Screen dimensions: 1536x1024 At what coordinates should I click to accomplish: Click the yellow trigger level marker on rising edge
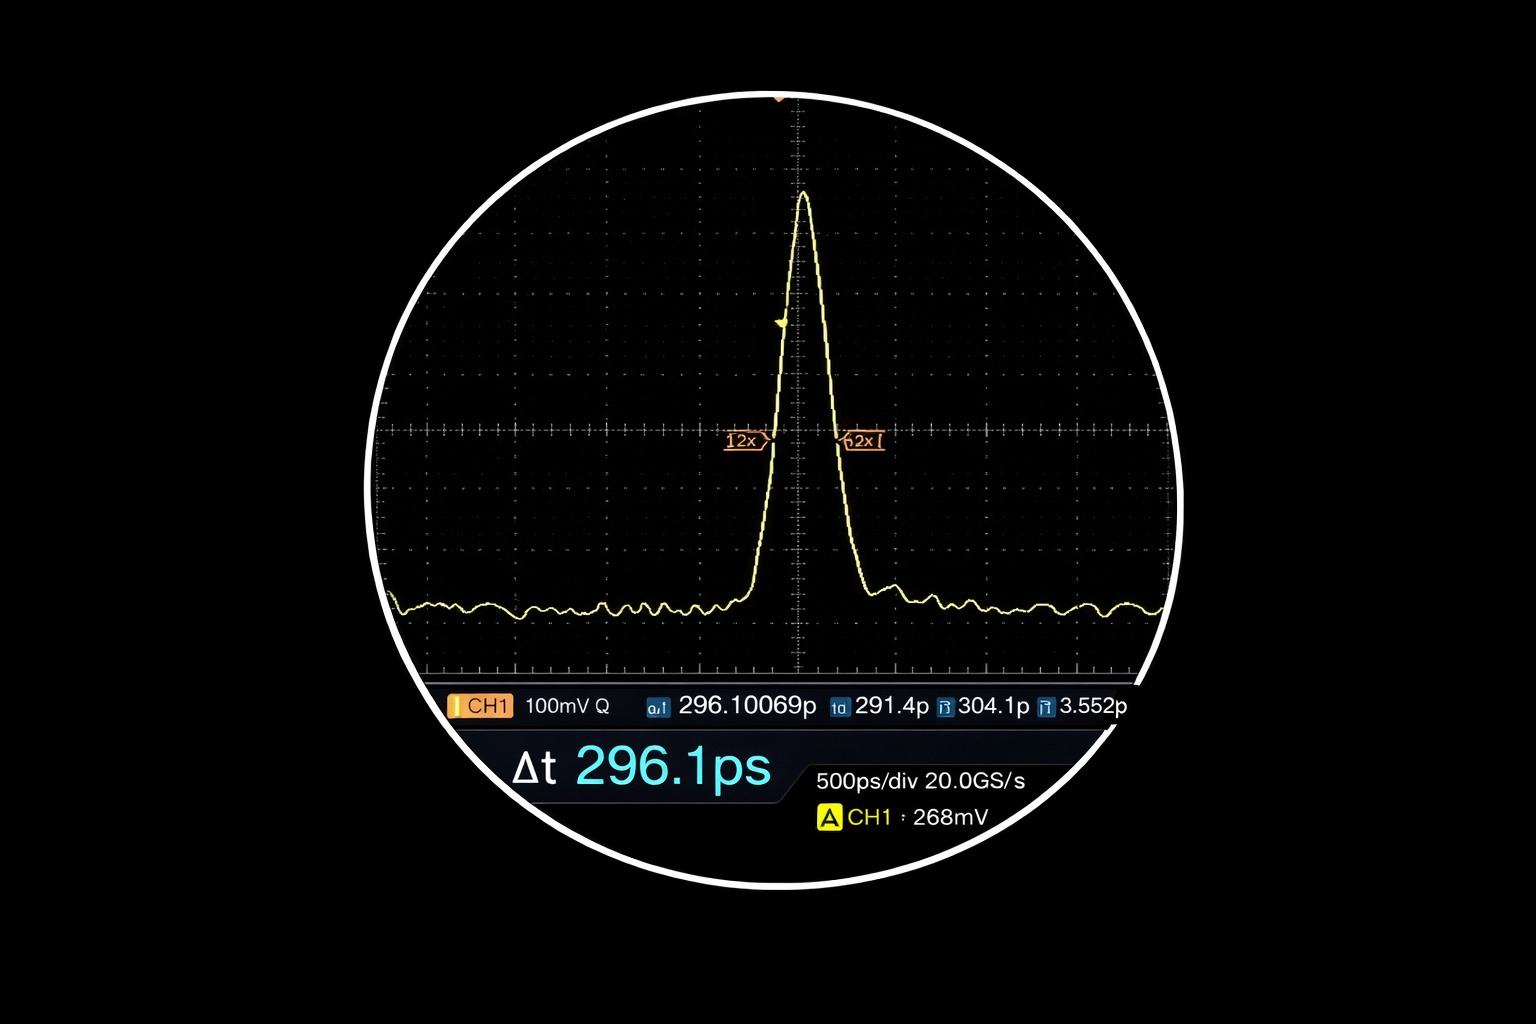781,322
